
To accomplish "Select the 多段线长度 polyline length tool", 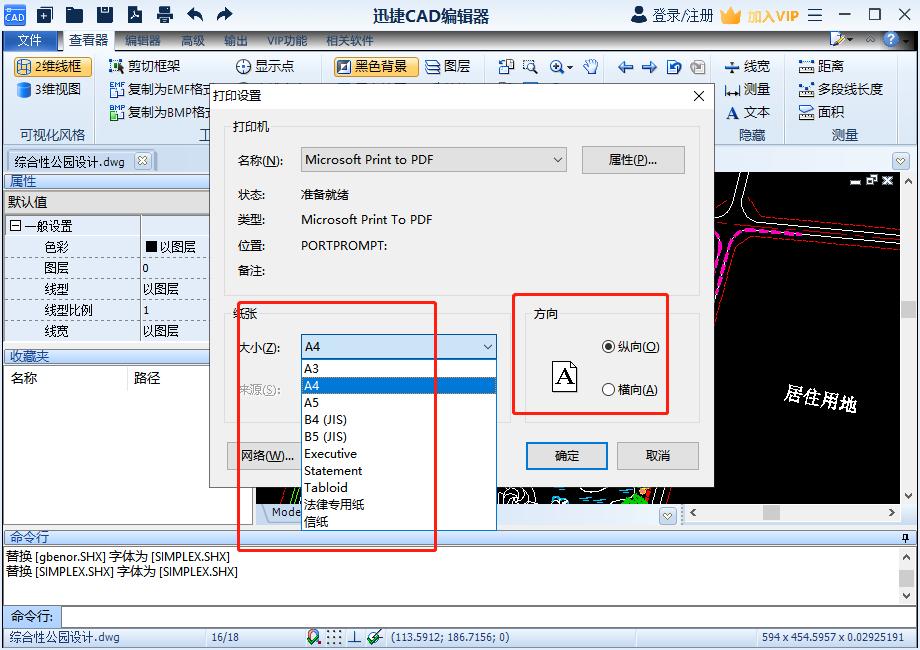I will pyautogui.click(x=840, y=89).
